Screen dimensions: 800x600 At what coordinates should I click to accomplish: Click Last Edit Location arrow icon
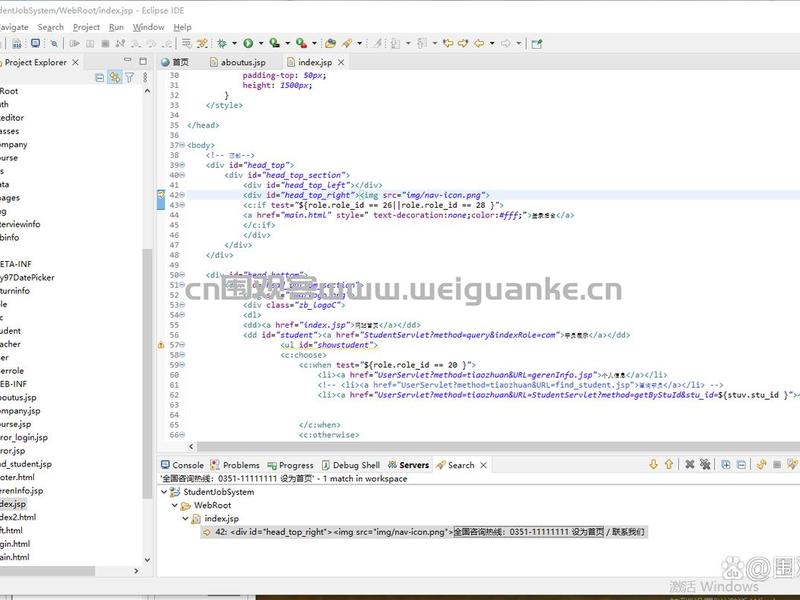(x=448, y=43)
